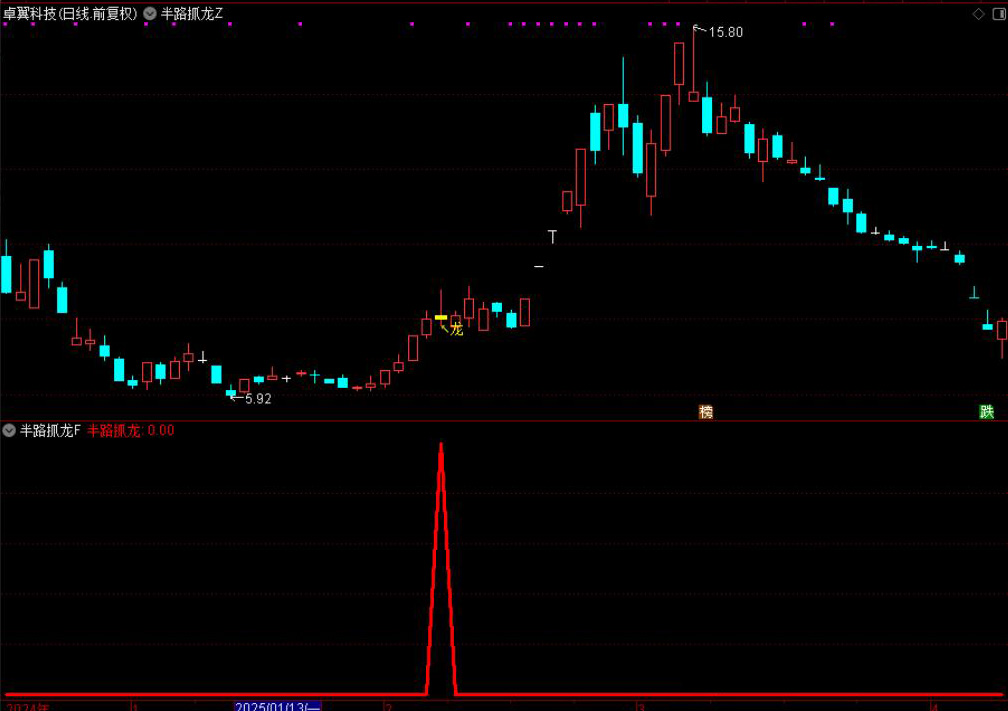Click the 2024年 label on time axis
This screenshot has height=711, width=1008.
27,706
